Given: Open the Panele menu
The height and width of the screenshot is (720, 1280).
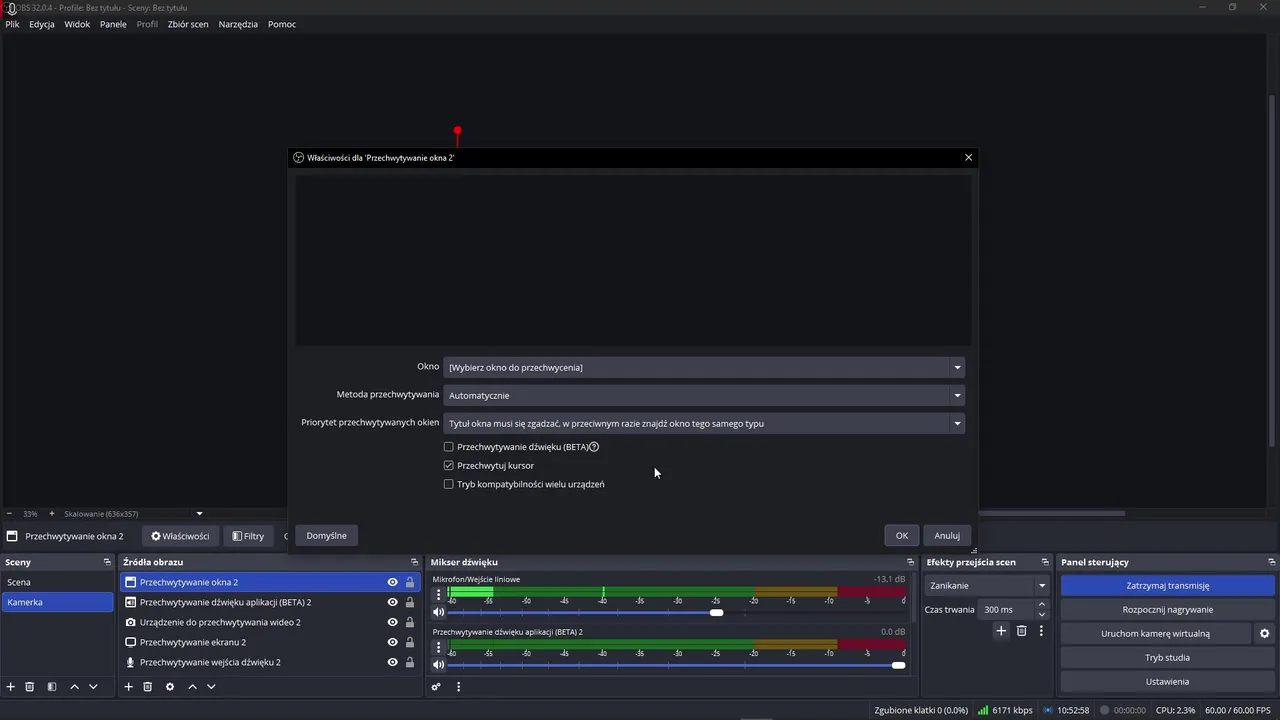Looking at the screenshot, I should point(113,24).
